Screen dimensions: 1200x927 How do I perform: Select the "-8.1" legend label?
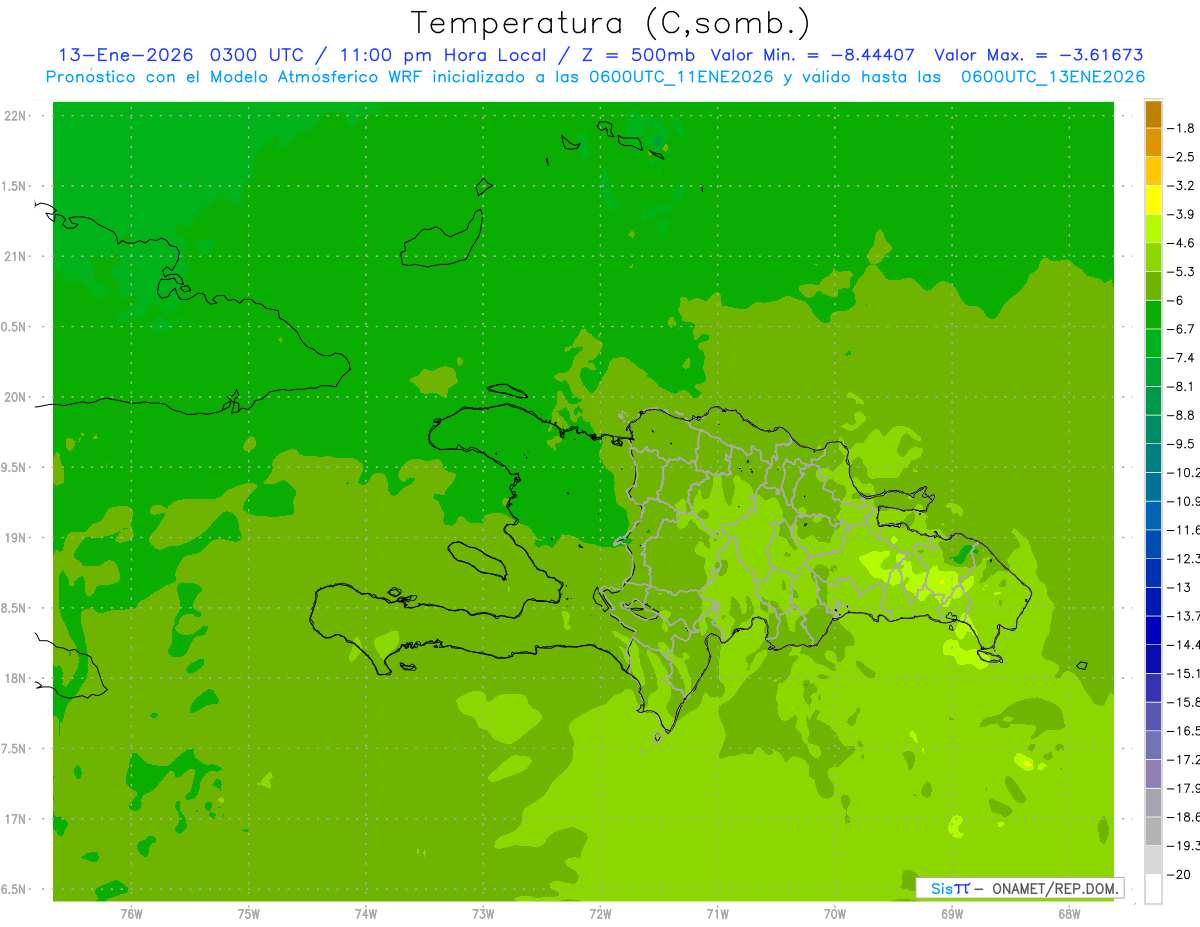1183,386
